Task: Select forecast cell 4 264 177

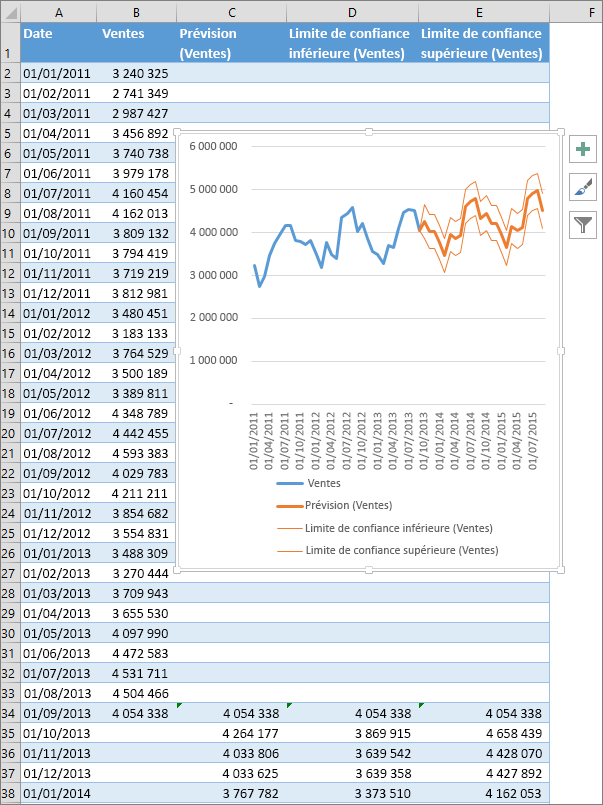Action: pos(231,733)
